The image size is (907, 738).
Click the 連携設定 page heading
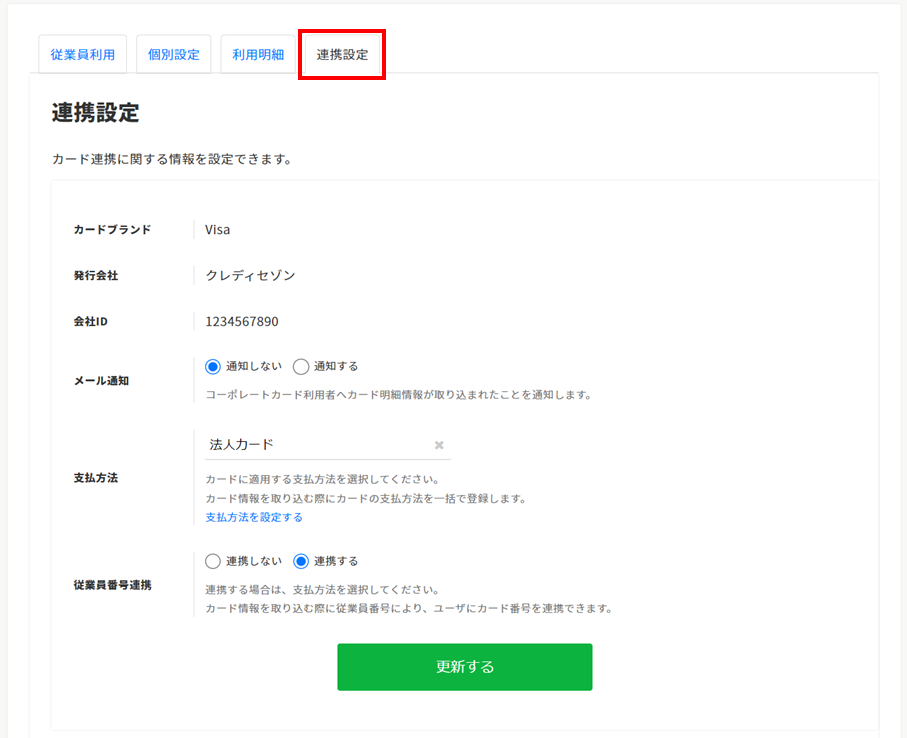click(95, 113)
